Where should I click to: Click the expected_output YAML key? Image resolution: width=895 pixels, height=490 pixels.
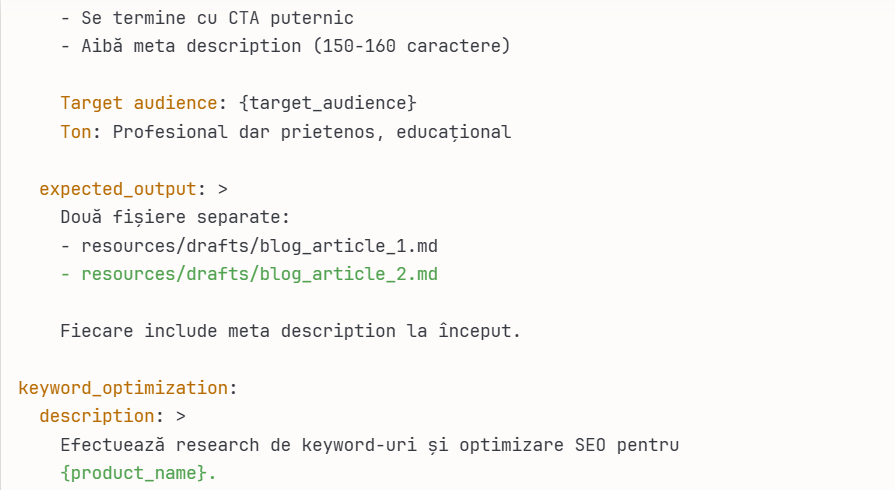pos(117,189)
